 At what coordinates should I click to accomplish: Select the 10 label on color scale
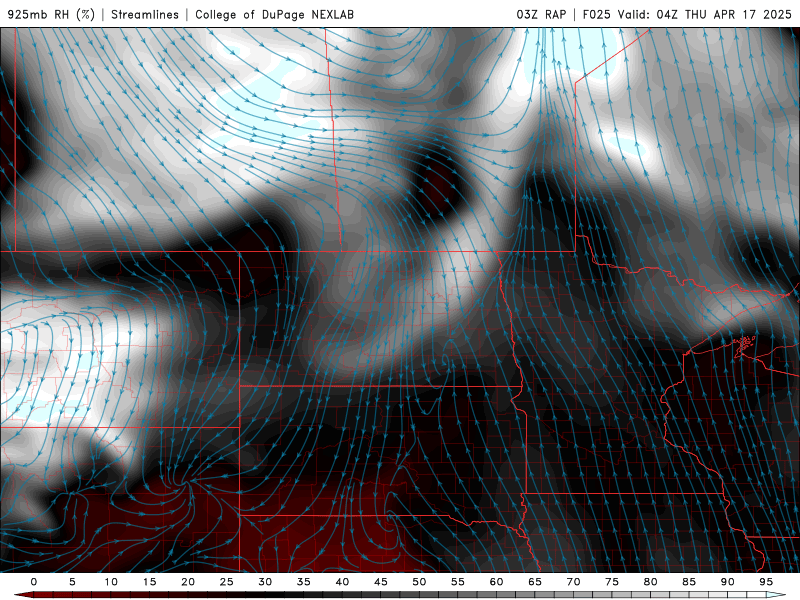click(111, 582)
